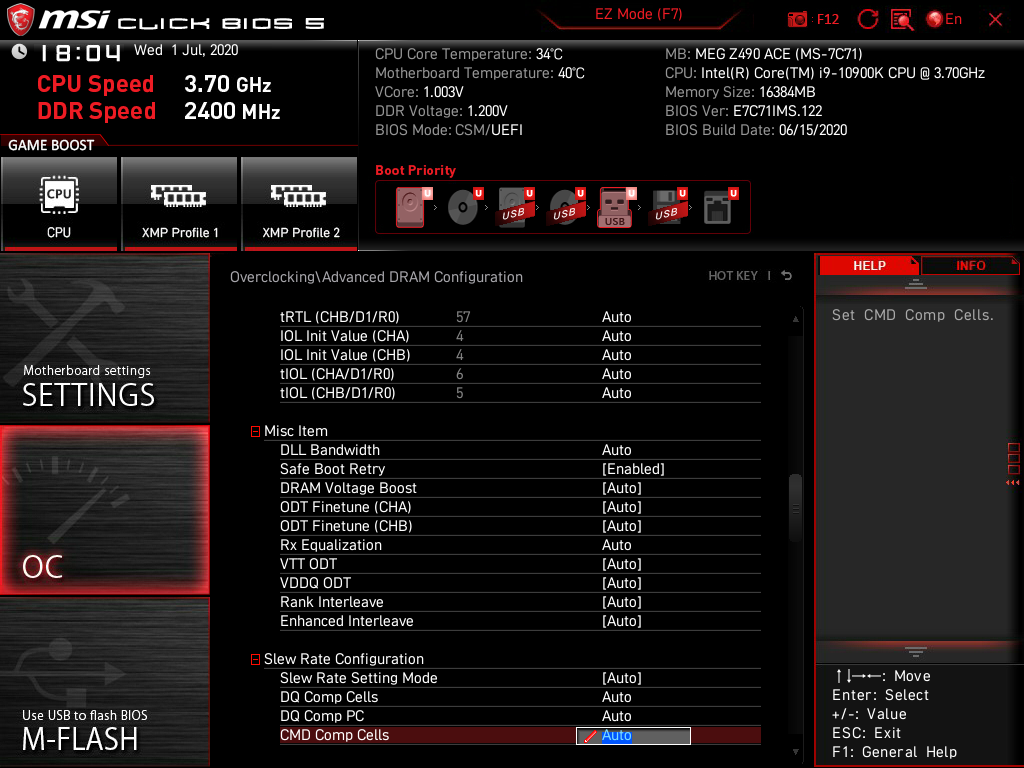Activate XMP Profile 1
Screen dimensions: 1024x768
pyautogui.click(x=179, y=203)
